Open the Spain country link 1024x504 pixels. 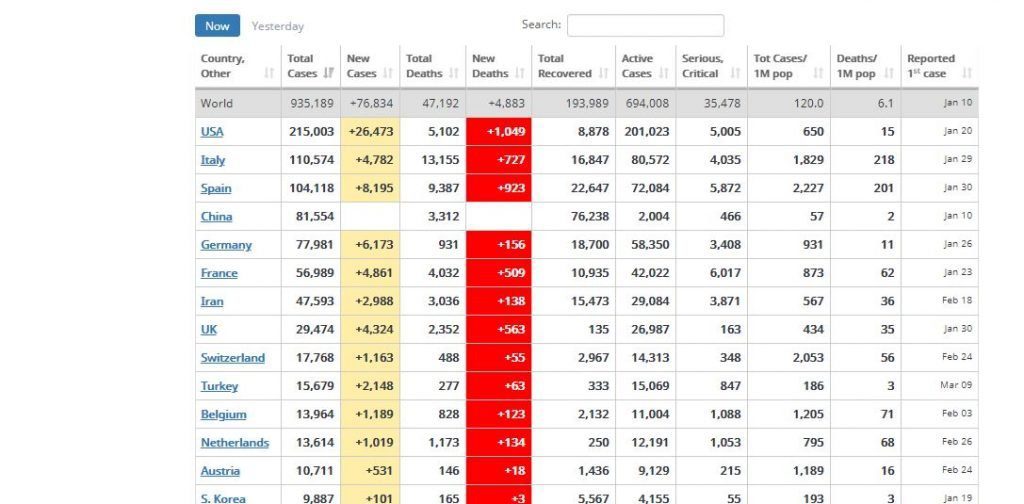216,188
